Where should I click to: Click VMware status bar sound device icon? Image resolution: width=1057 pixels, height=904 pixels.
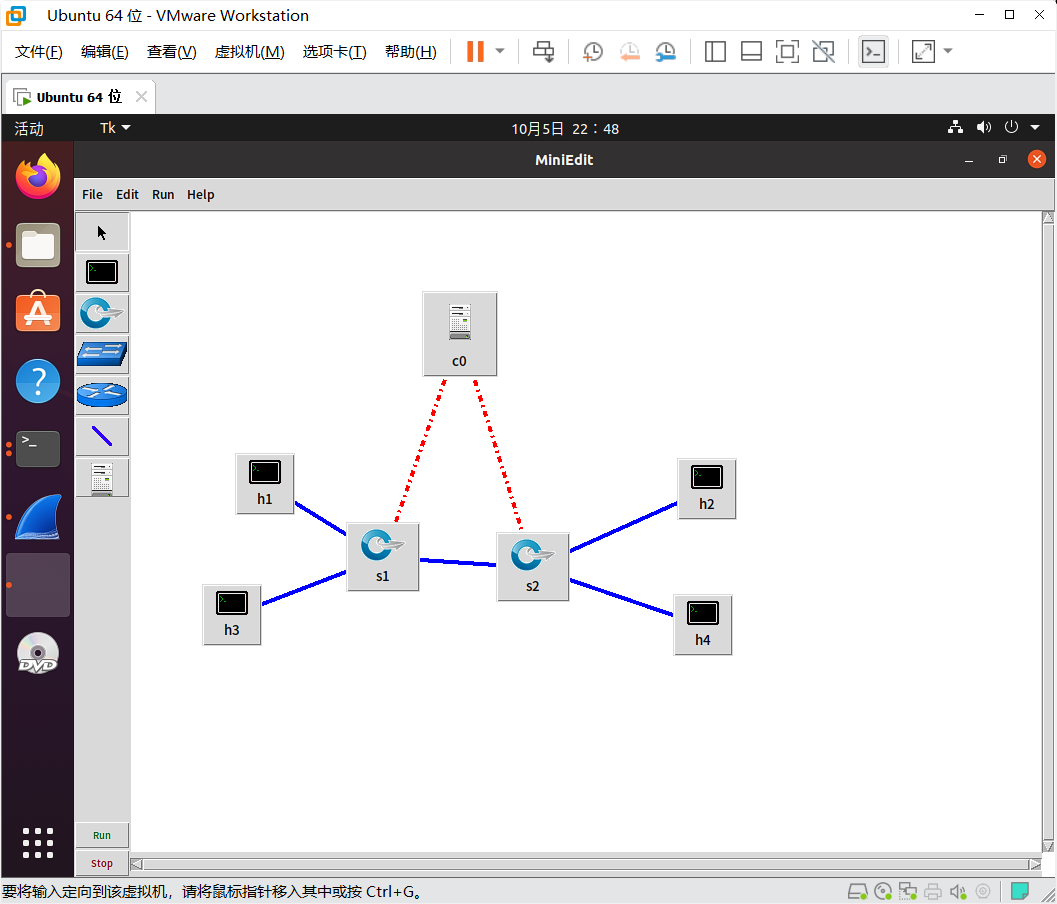click(958, 891)
